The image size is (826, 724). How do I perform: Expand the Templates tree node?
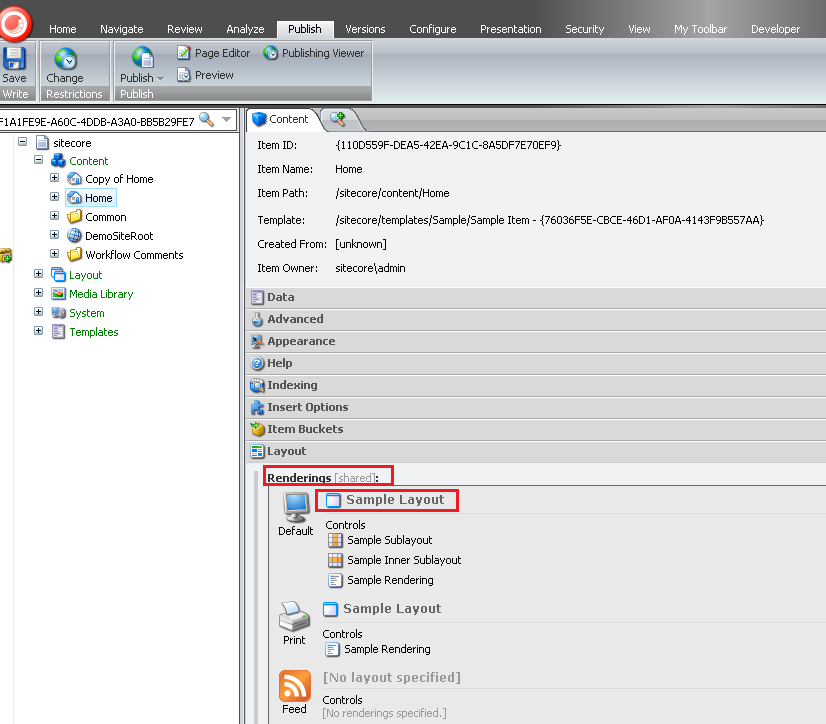(38, 330)
